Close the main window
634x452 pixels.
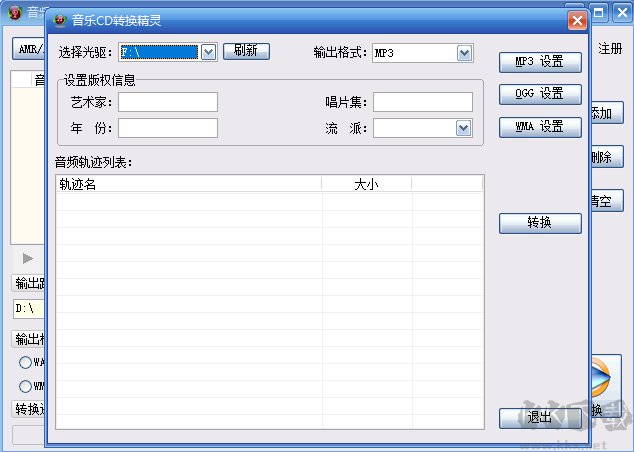[x=623, y=13]
